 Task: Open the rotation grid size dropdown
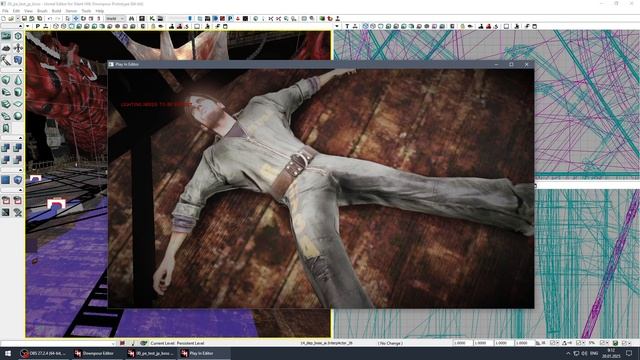pyautogui.click(x=584, y=343)
